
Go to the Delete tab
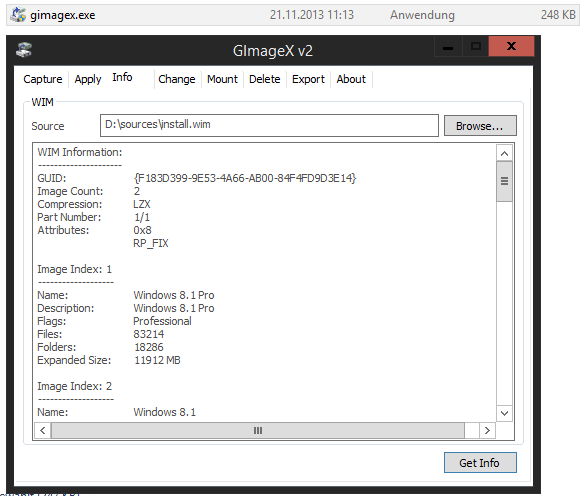(265, 79)
